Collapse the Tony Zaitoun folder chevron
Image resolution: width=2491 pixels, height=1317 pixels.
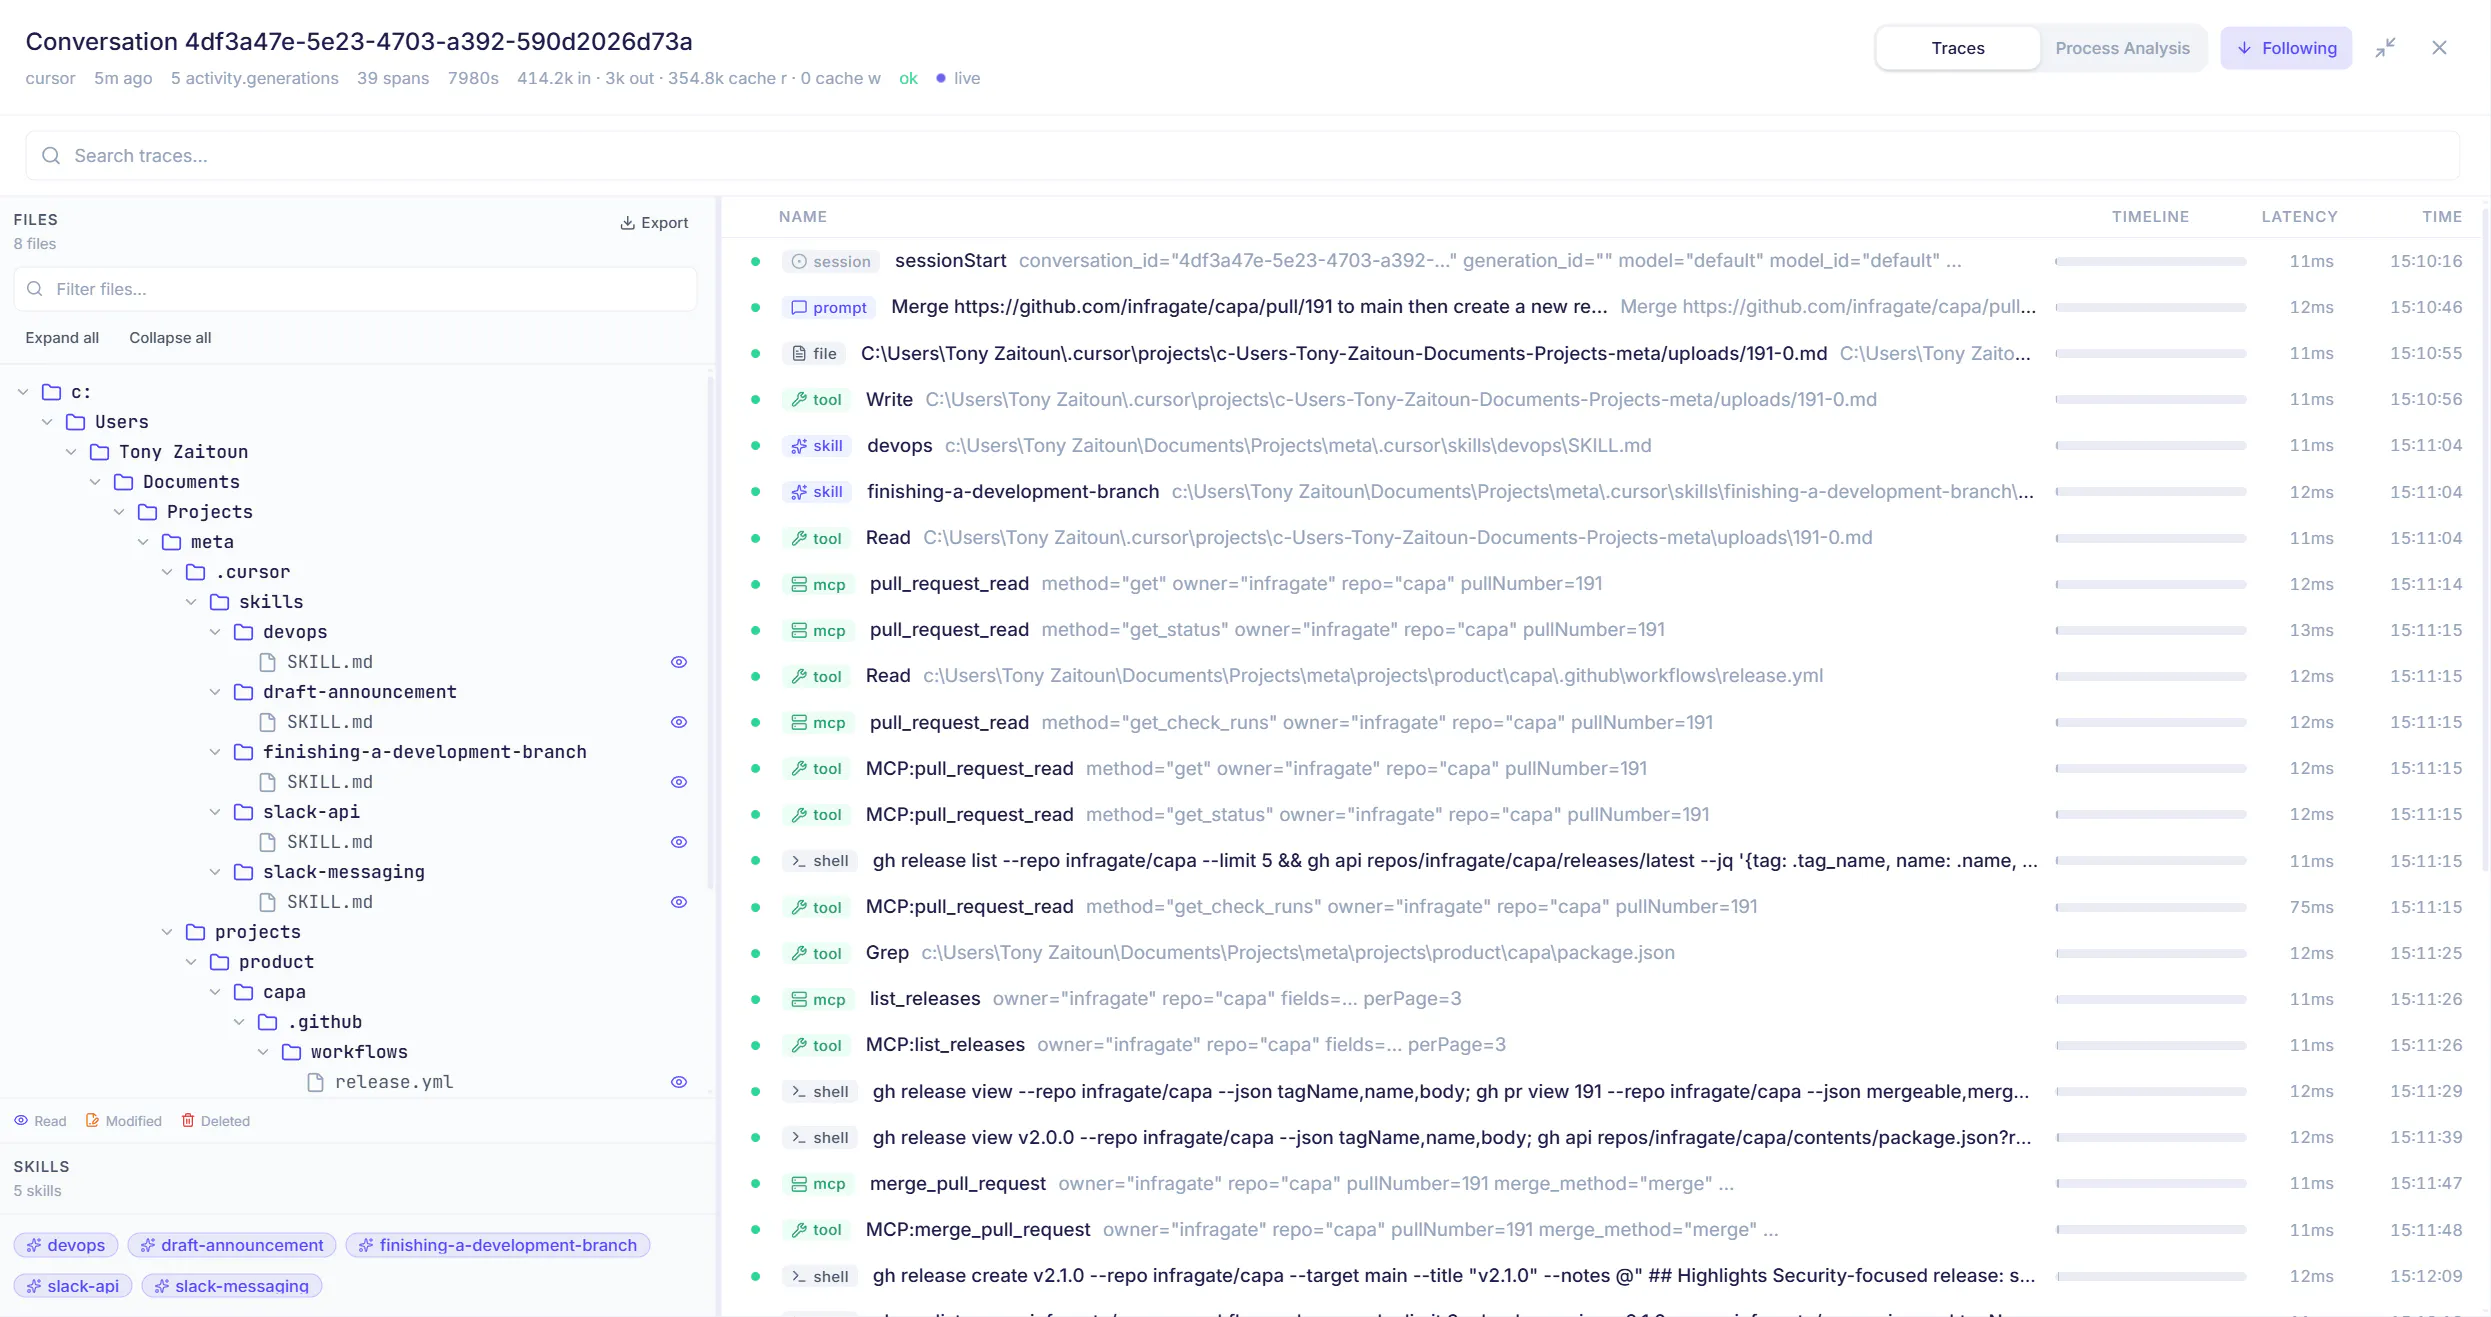(x=70, y=452)
